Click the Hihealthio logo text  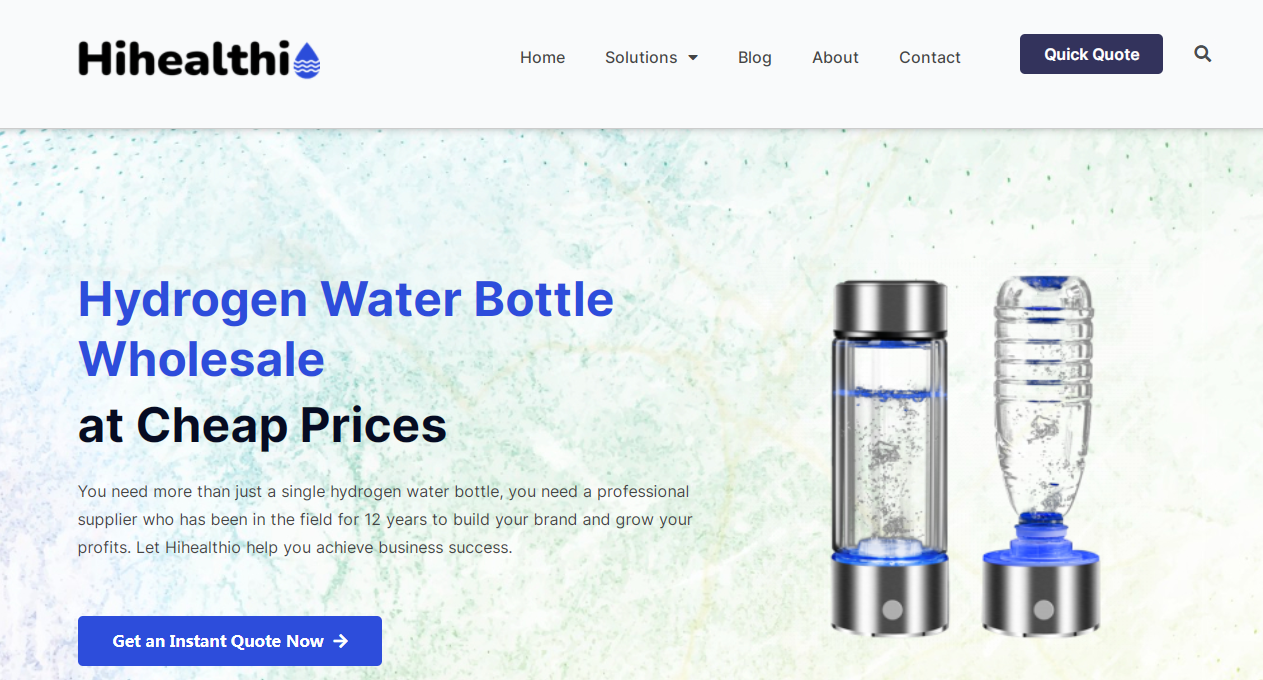click(x=184, y=59)
